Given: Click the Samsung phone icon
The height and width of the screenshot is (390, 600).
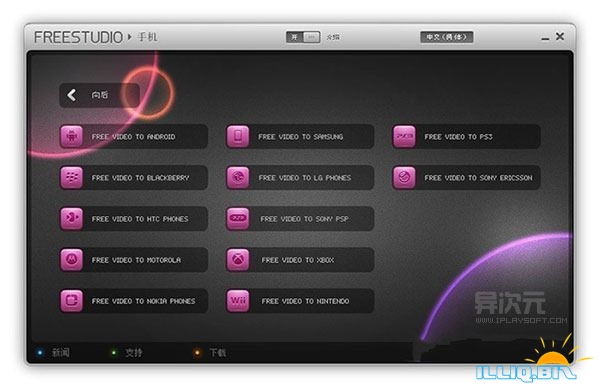Looking at the screenshot, I should [238, 136].
